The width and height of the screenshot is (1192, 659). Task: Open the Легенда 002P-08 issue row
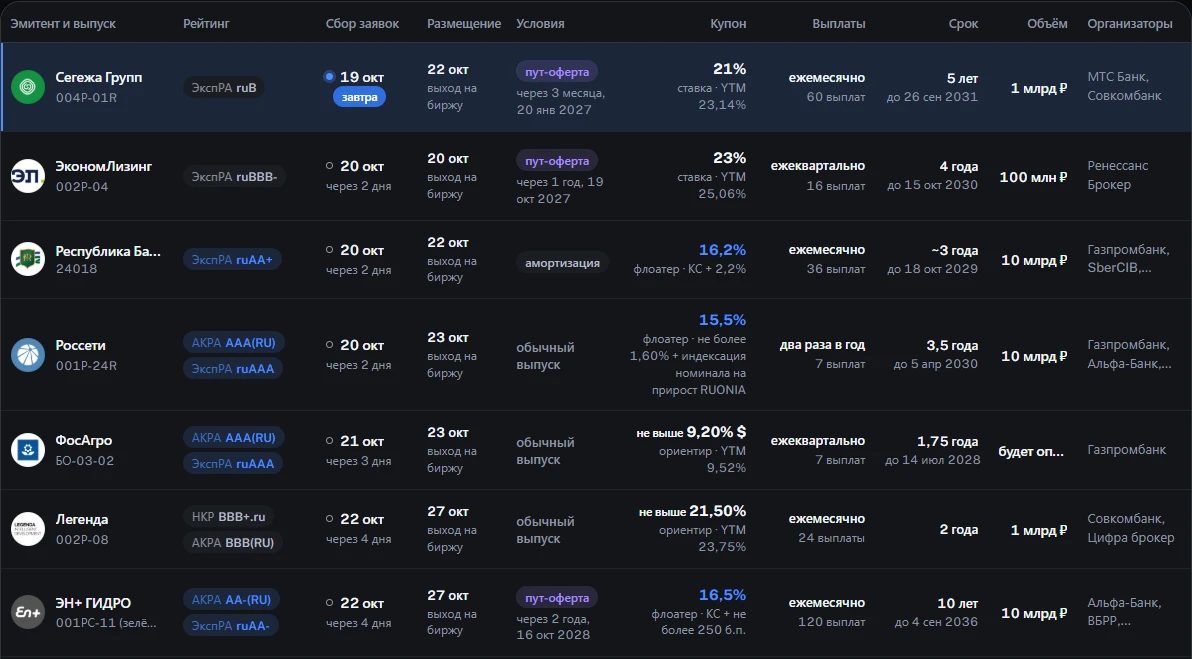click(596, 529)
